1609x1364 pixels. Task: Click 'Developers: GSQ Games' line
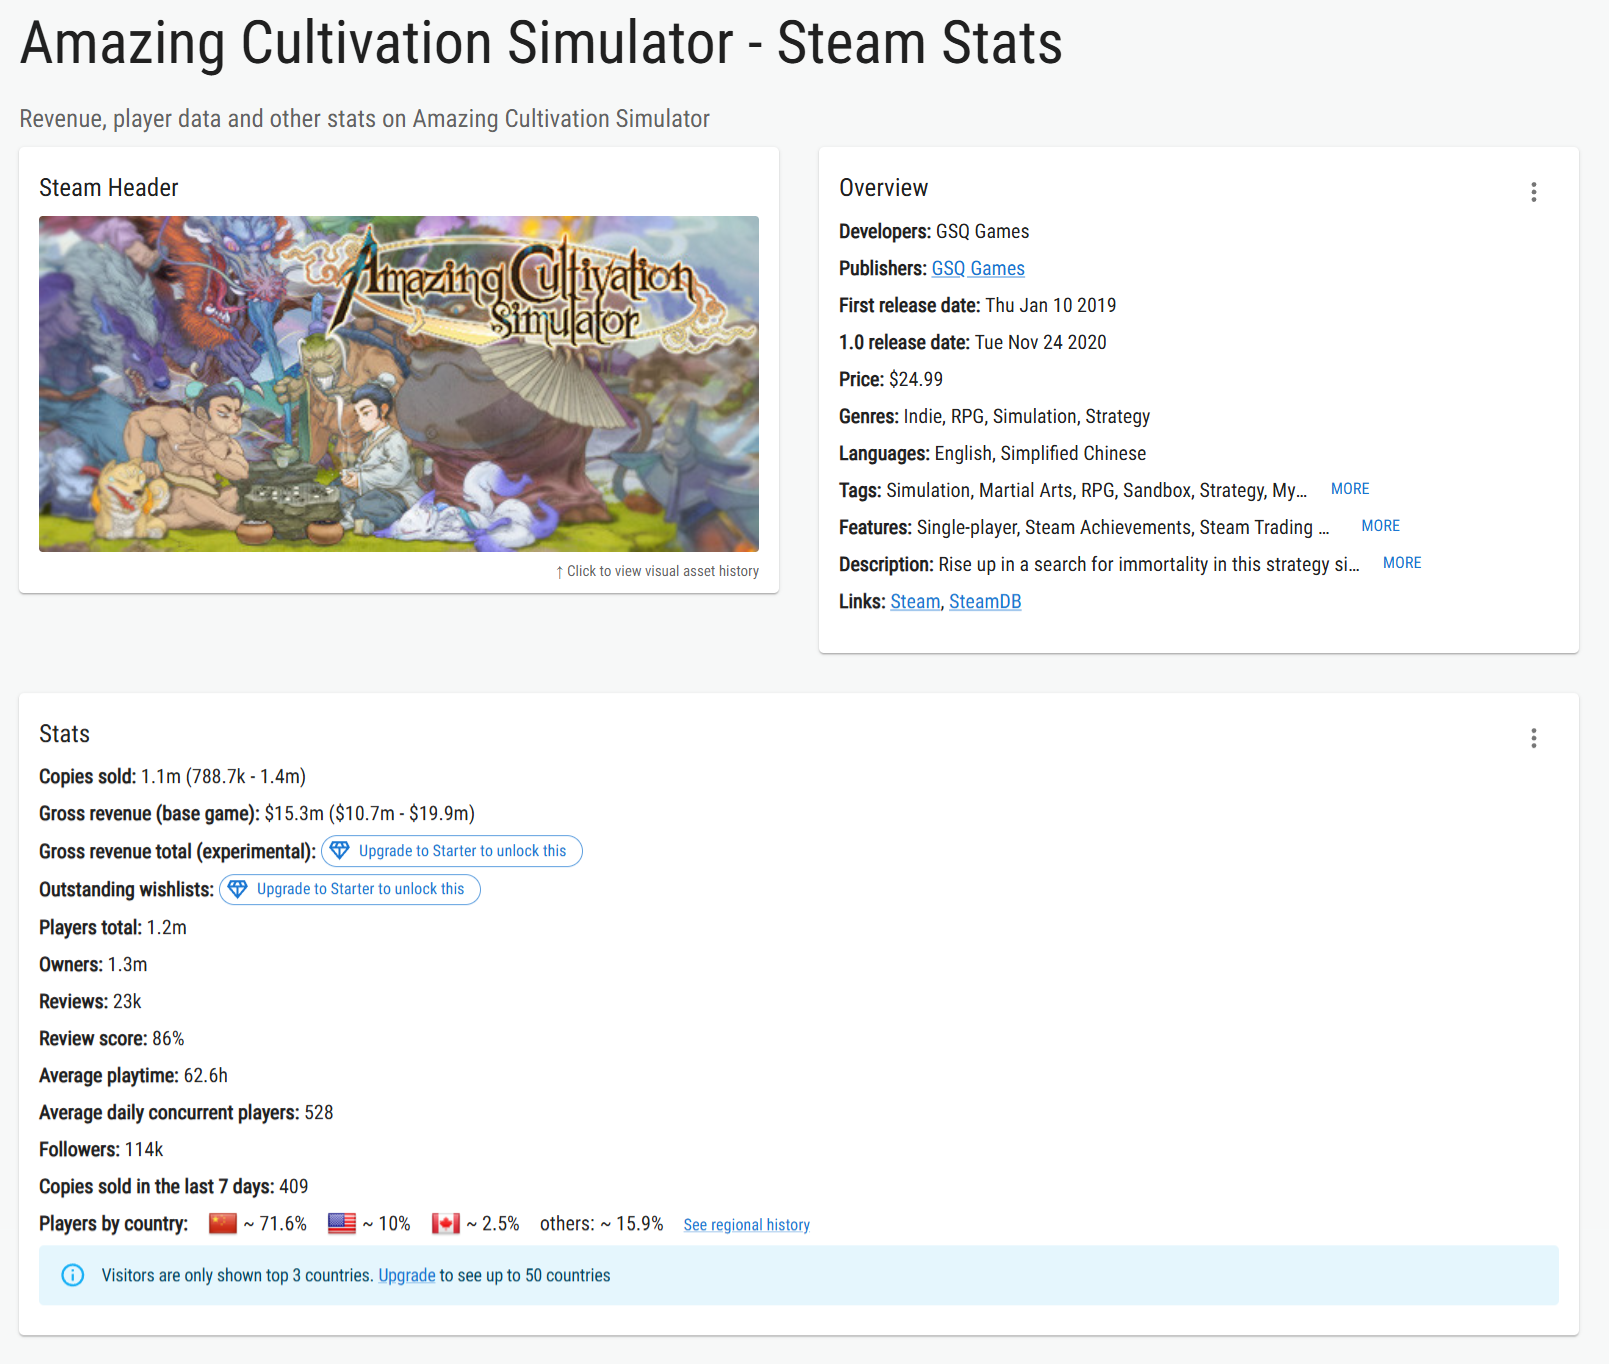934,231
